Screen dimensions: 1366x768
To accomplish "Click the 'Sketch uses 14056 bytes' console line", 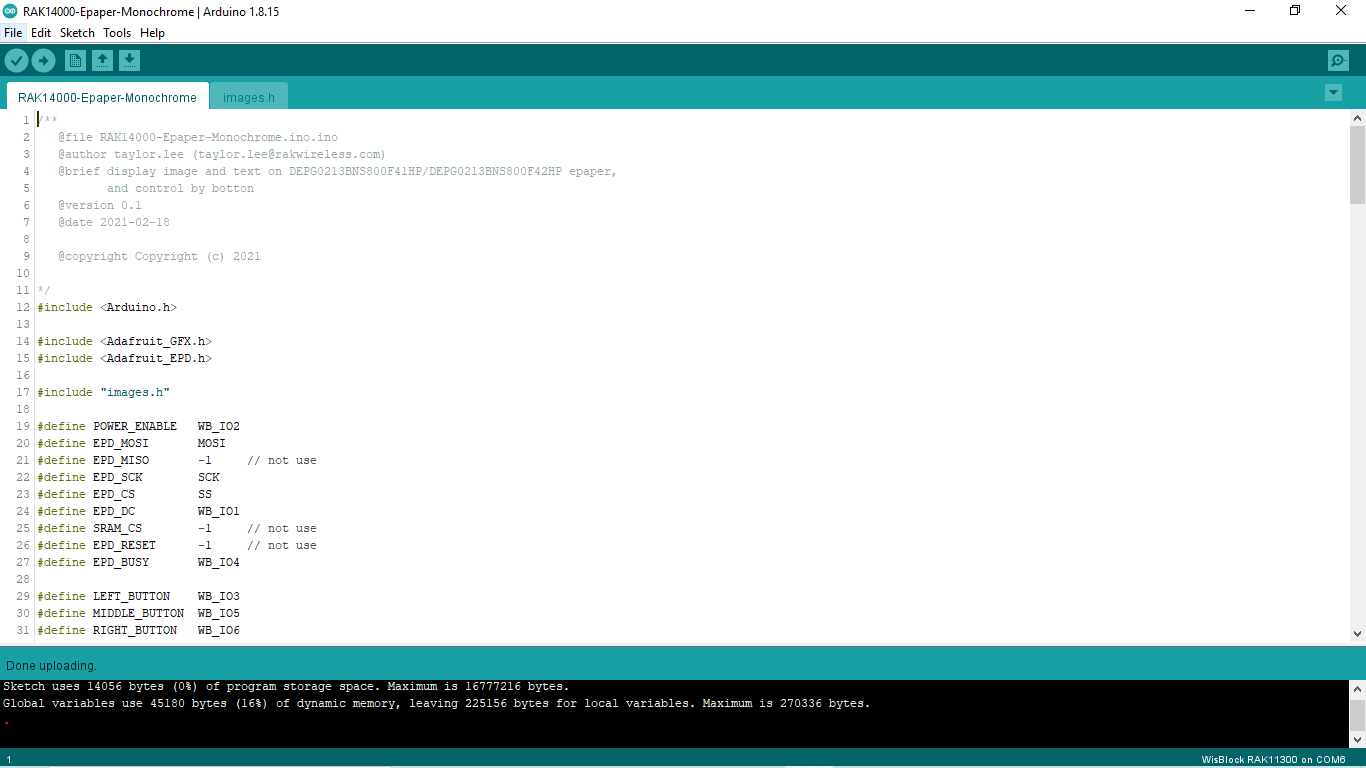I will [x=285, y=687].
